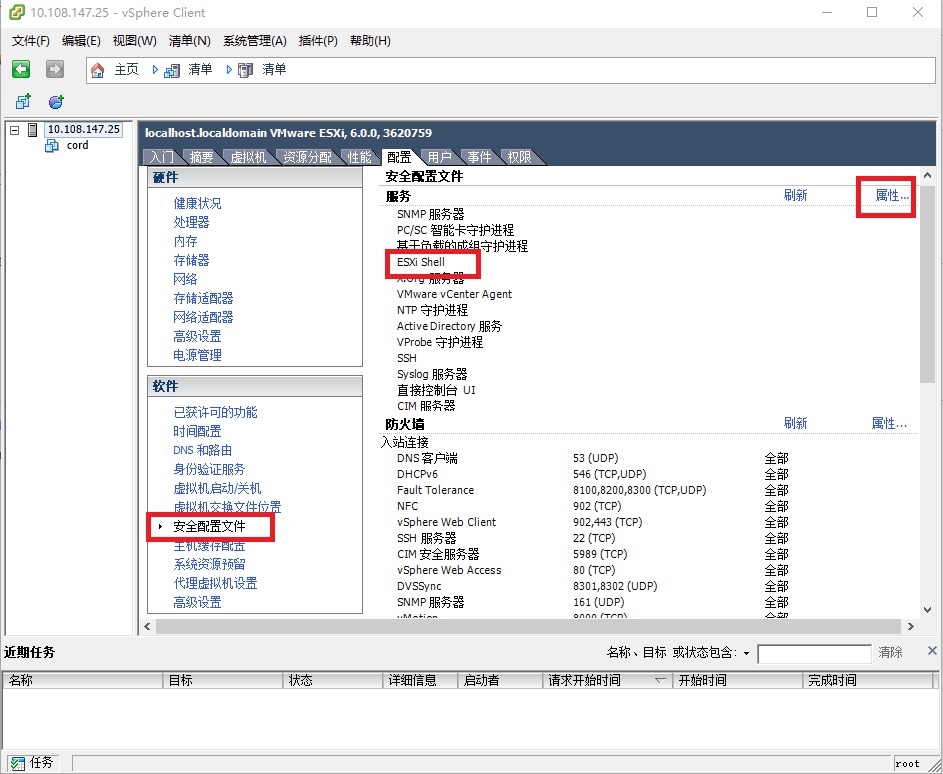The height and width of the screenshot is (774, 943).
Task: Switch to the 摘要 tab
Action: [x=201, y=157]
